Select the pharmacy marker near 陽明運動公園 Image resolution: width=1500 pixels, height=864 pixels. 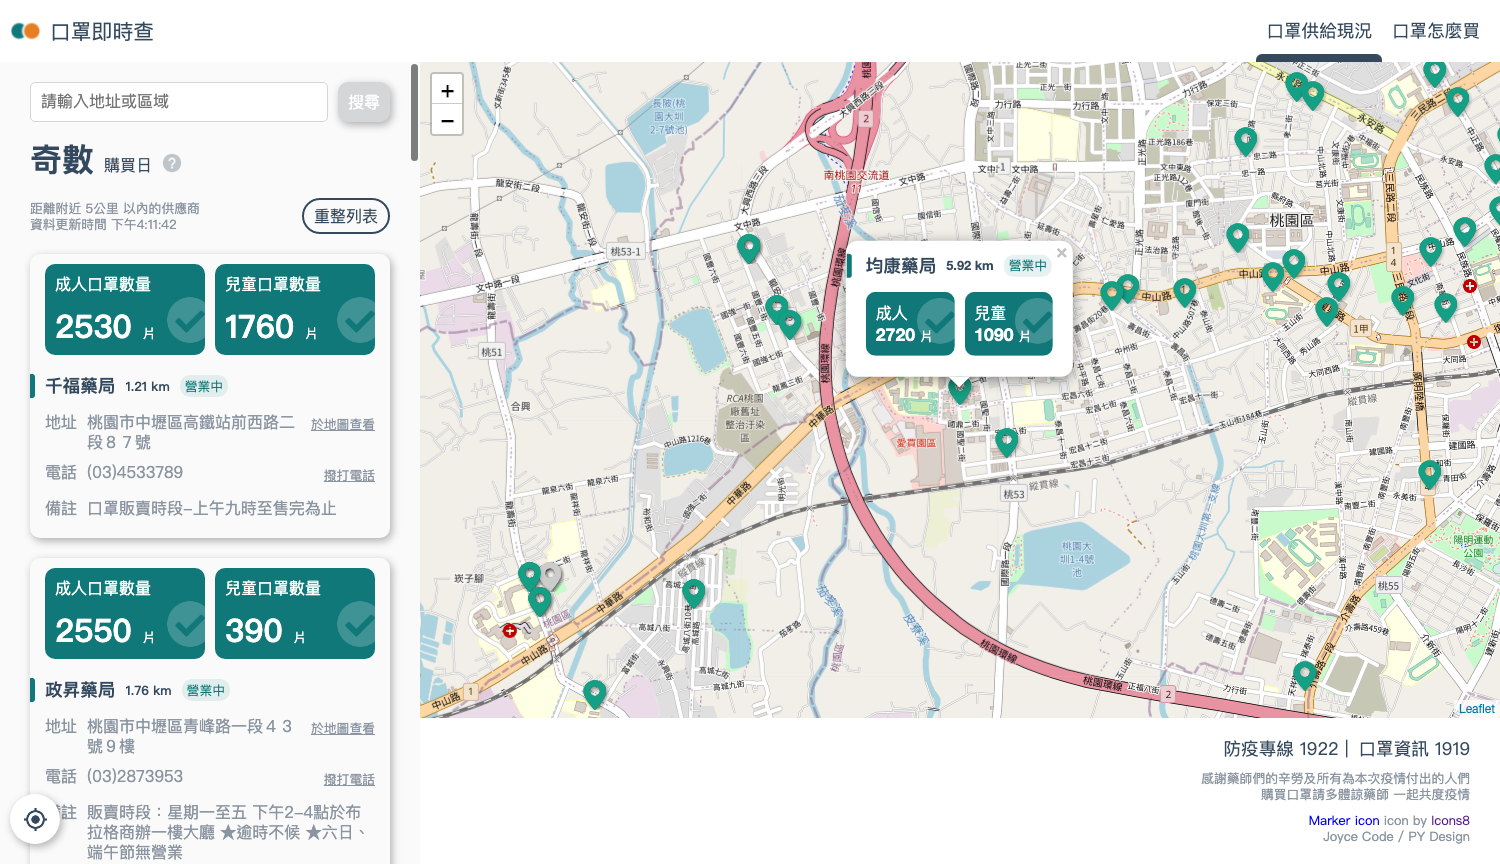(x=1430, y=474)
